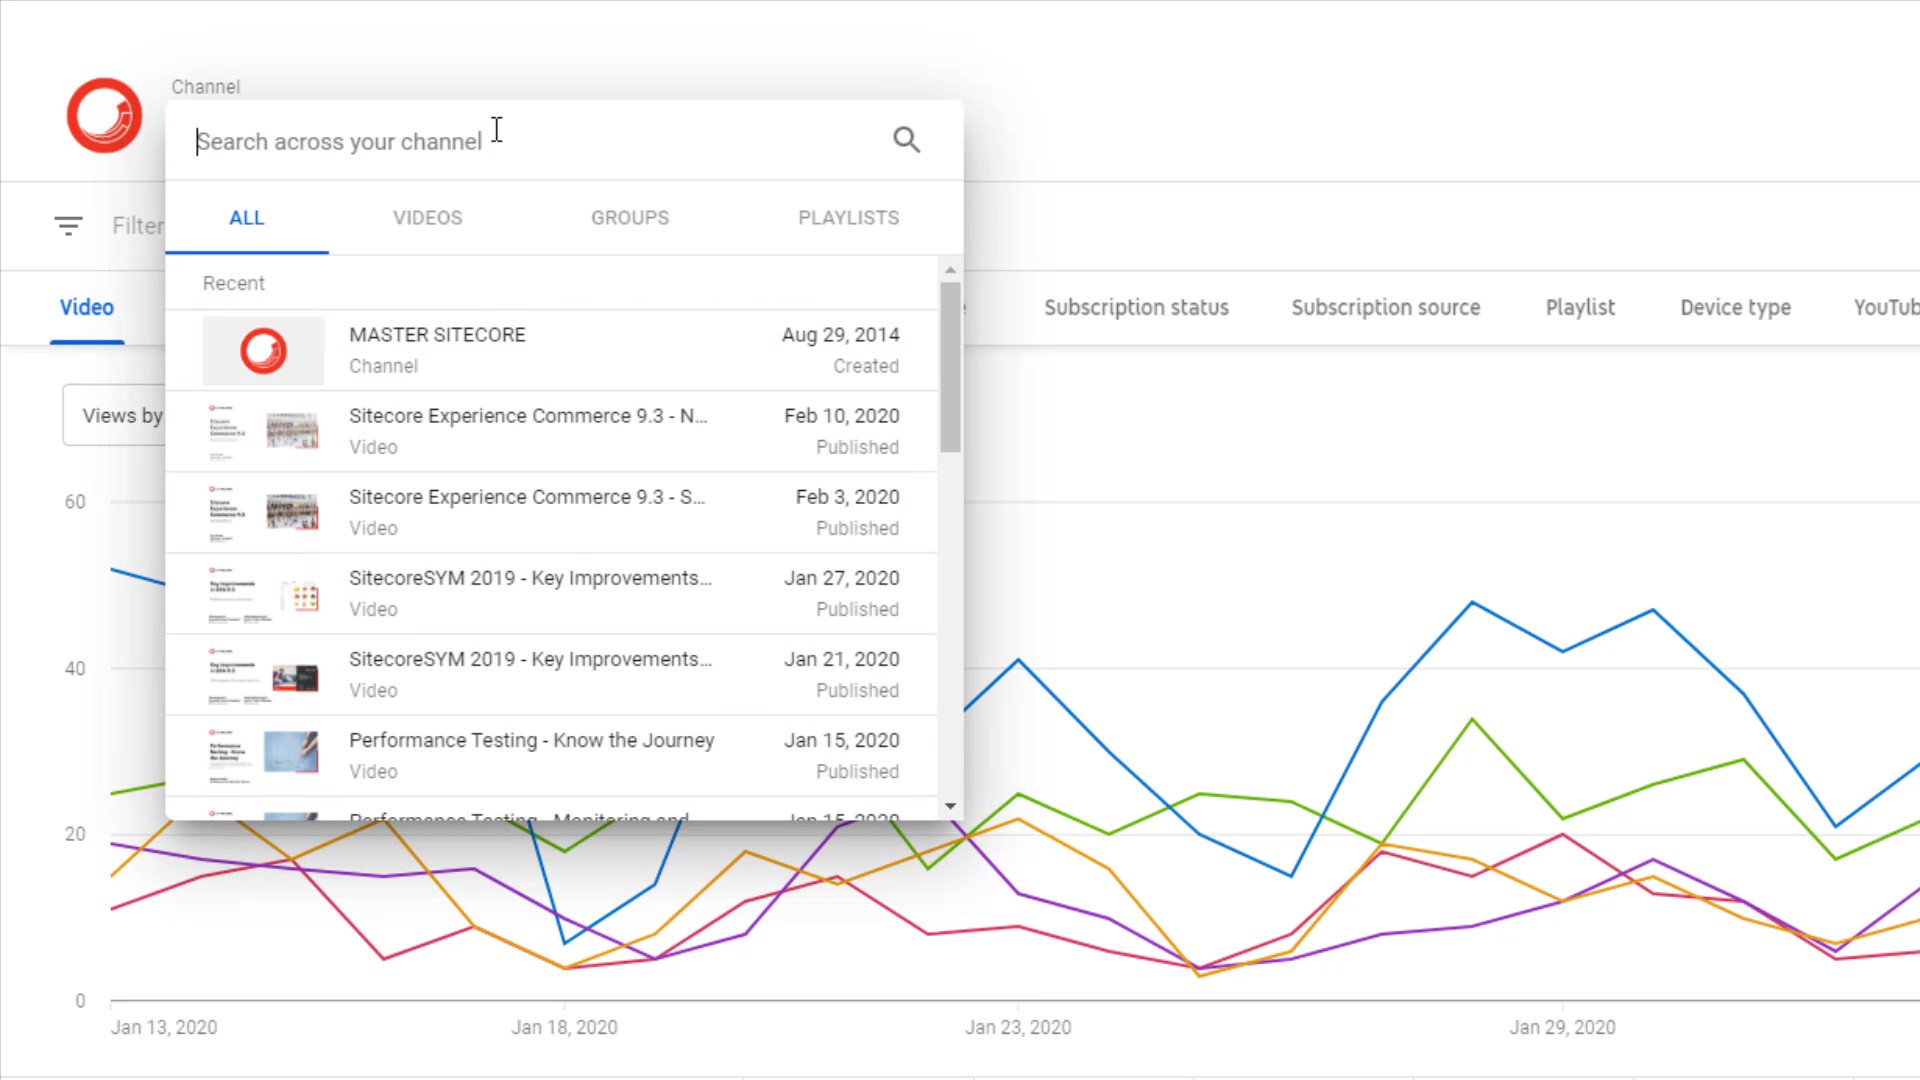Switch to the GROUPS tab
This screenshot has width=1920, height=1080.
click(x=630, y=218)
